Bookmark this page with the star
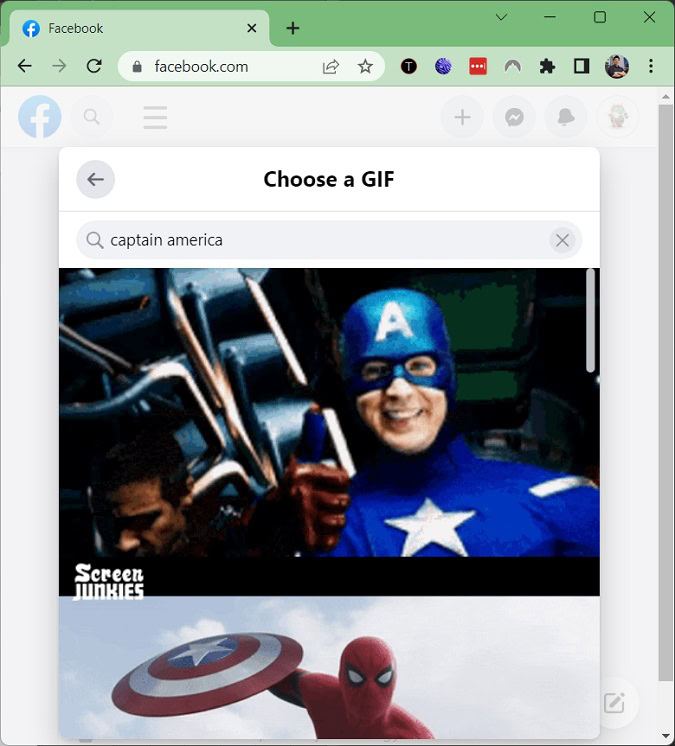Screen dimensions: 675x746 pos(365,67)
